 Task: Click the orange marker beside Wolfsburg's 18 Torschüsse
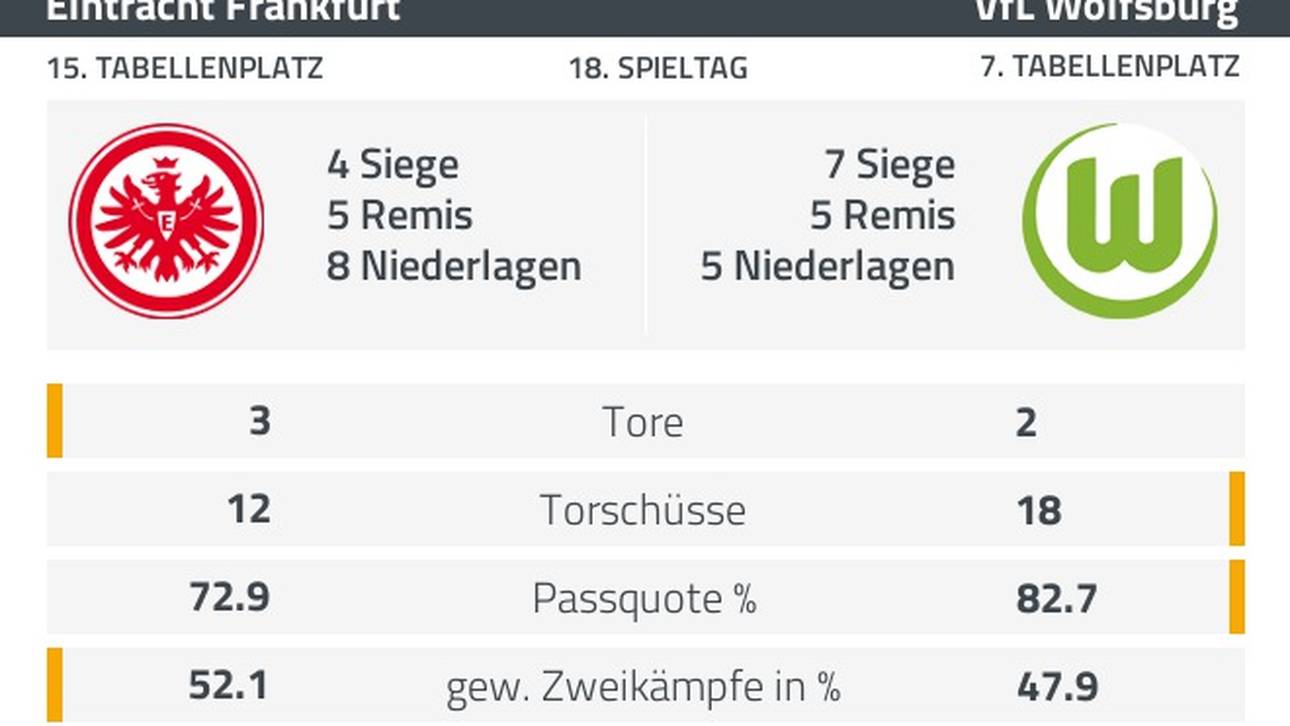pyautogui.click(x=1237, y=509)
